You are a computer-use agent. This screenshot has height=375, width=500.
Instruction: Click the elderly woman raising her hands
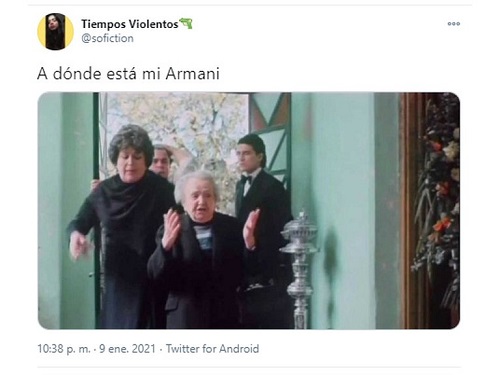pyautogui.click(x=200, y=250)
